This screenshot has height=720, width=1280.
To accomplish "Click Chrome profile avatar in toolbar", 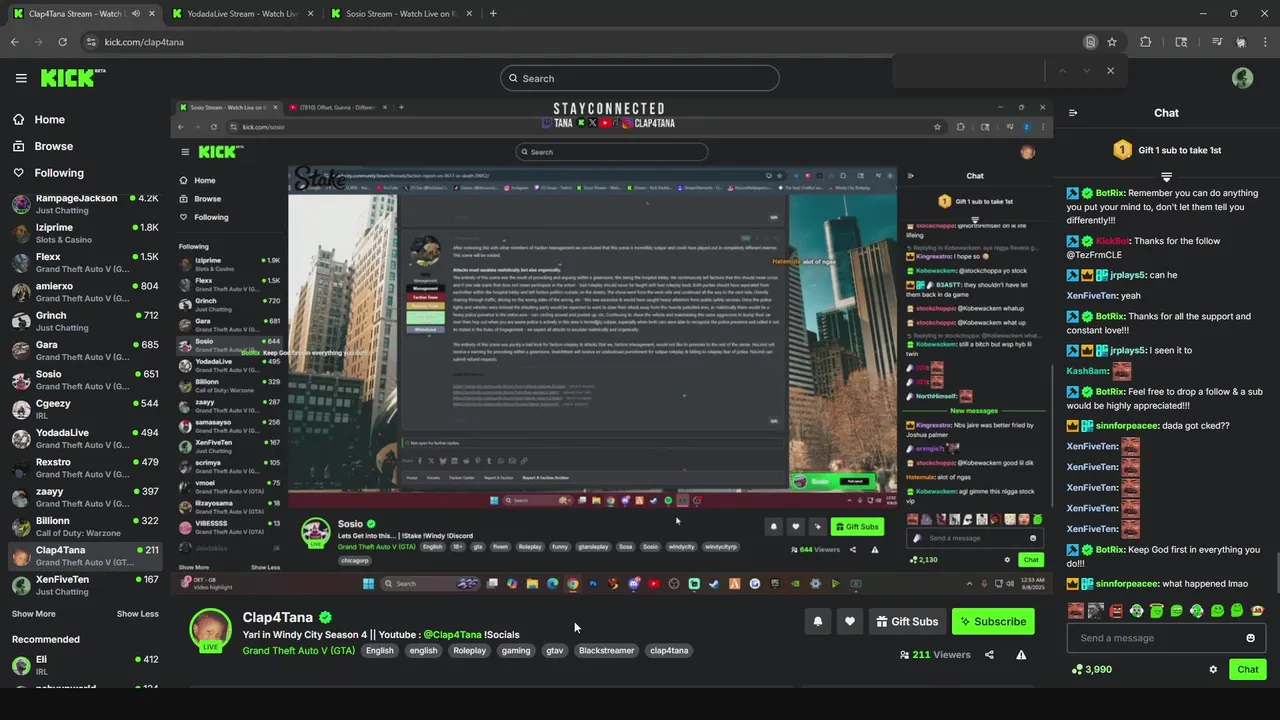I will click(1241, 42).
